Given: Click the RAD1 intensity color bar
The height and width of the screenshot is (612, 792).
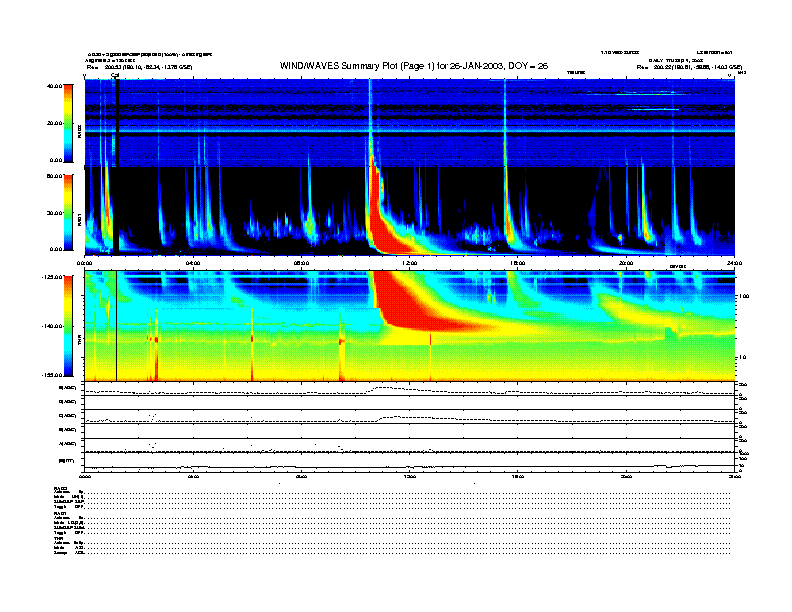Looking at the screenshot, I should click(68, 212).
